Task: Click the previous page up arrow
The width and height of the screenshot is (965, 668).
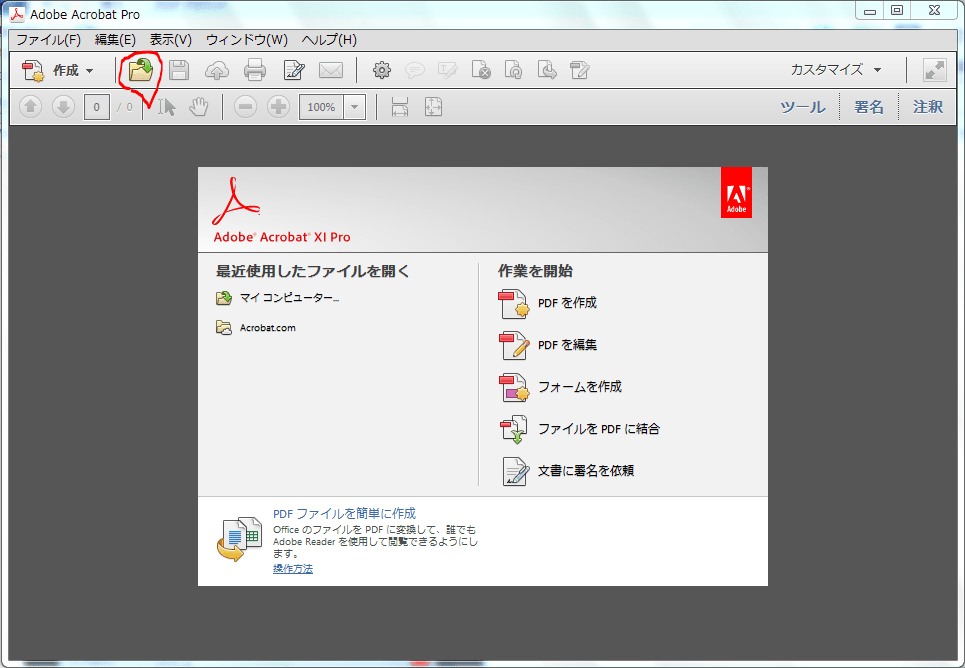Action: coord(30,107)
